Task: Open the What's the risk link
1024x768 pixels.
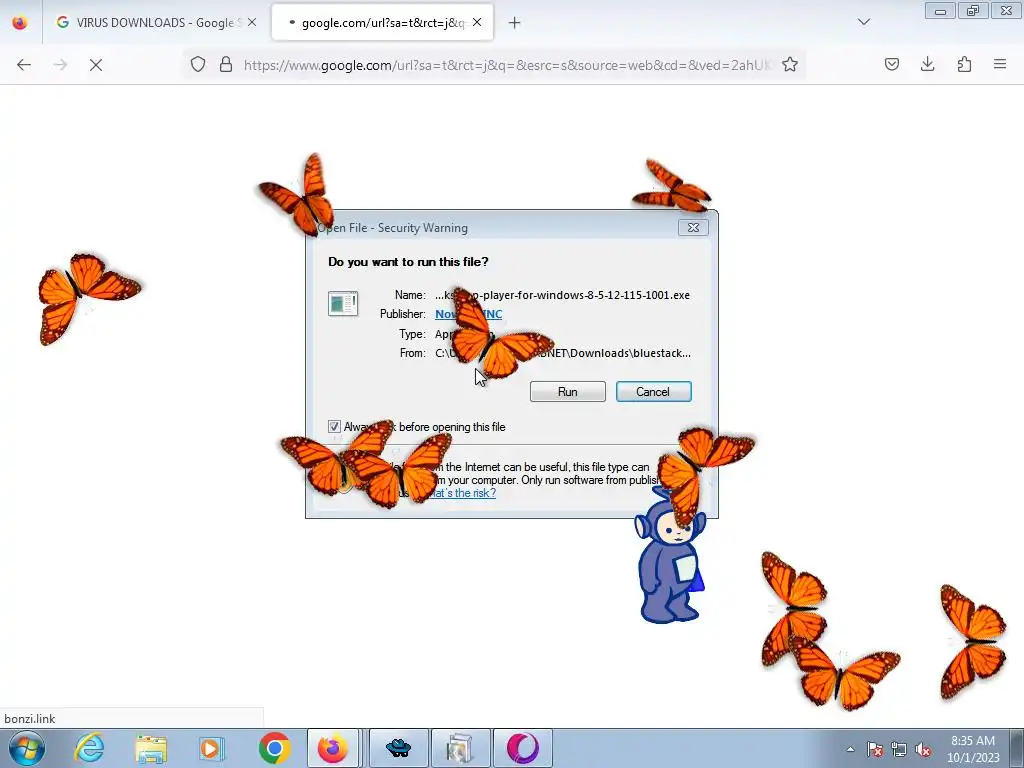Action: tap(463, 493)
